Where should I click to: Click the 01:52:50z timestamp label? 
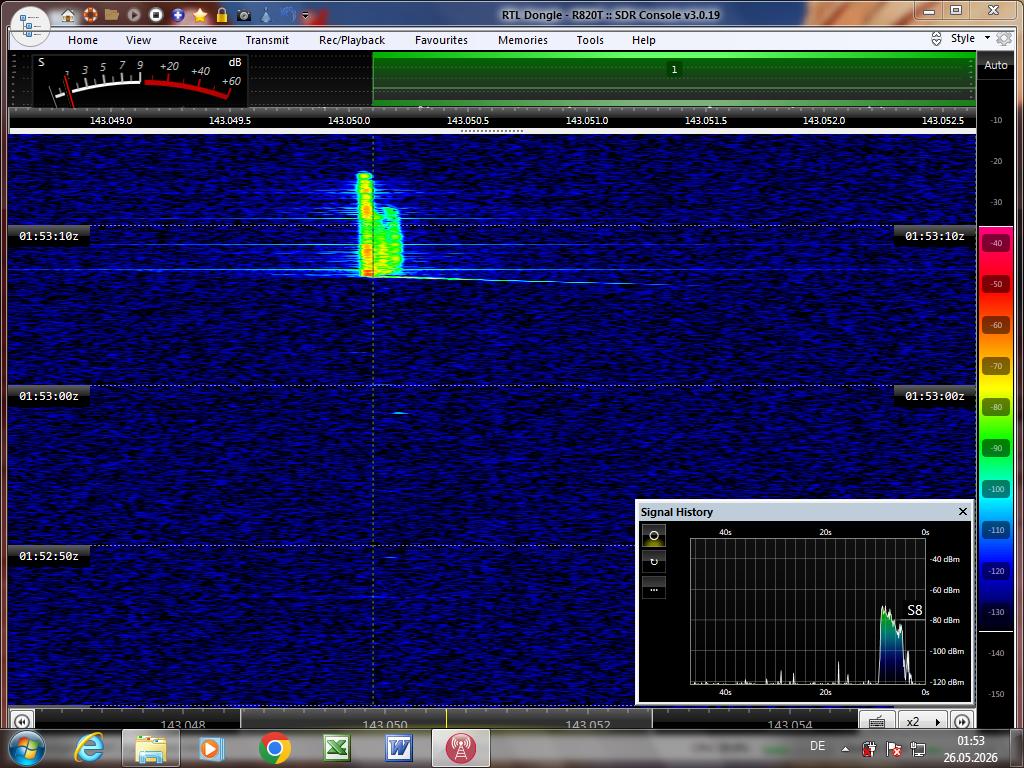49,556
